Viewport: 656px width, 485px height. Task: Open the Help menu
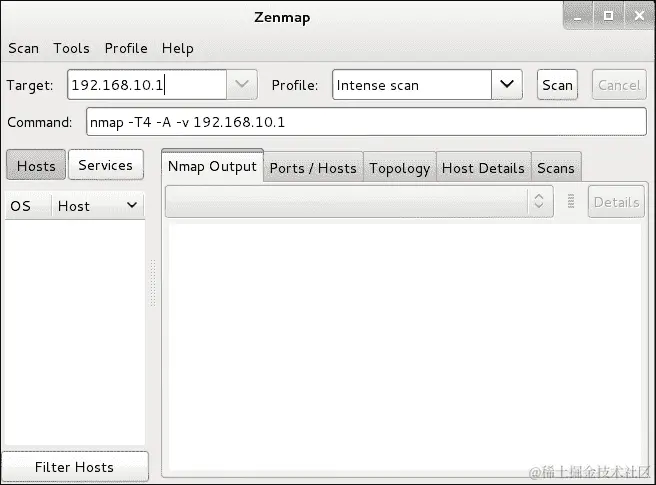(x=178, y=49)
